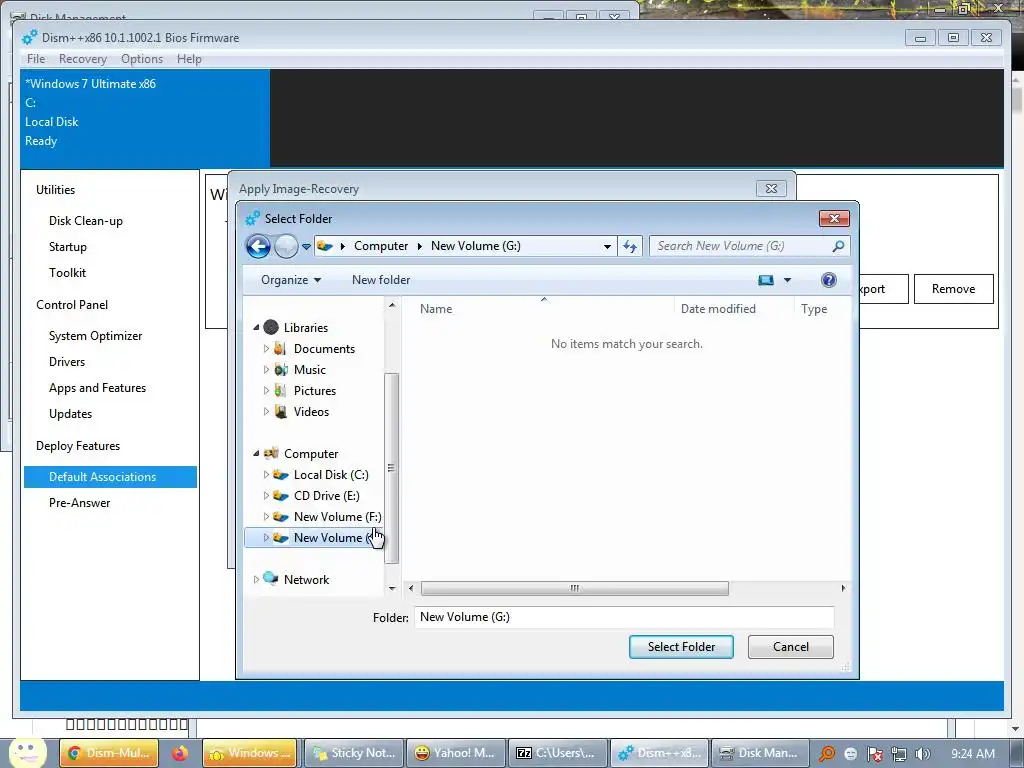The image size is (1024, 768).
Task: Open System Optimizer in Dism++ sidebar
Action: [x=95, y=336]
